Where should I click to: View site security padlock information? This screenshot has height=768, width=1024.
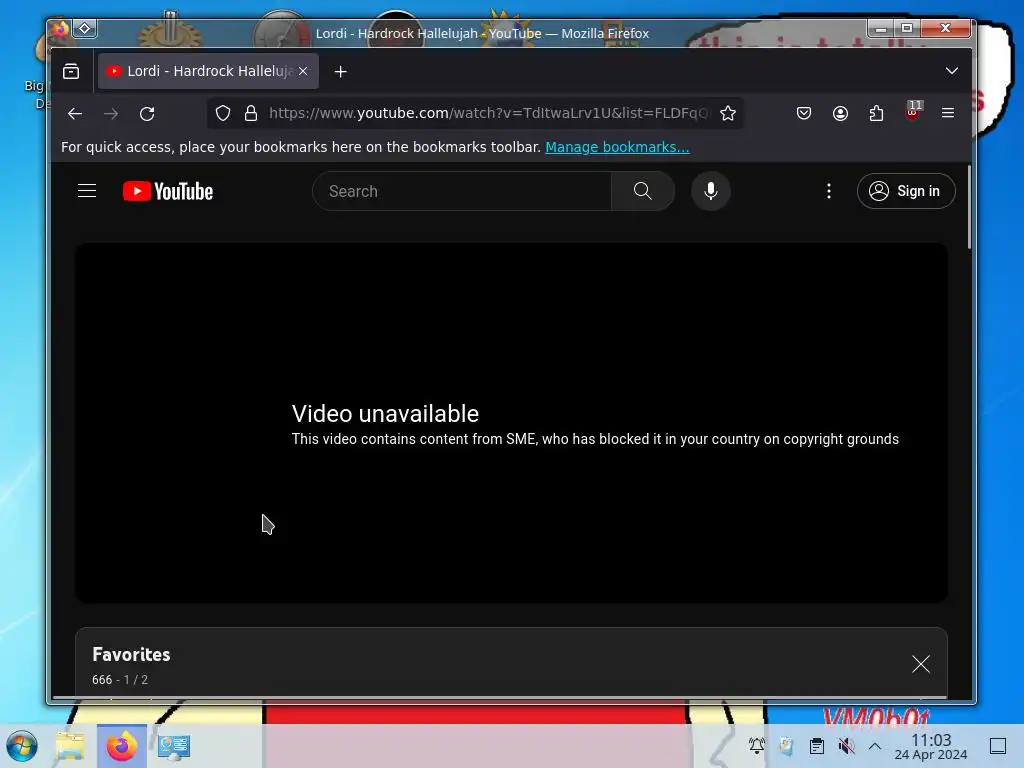click(x=251, y=114)
